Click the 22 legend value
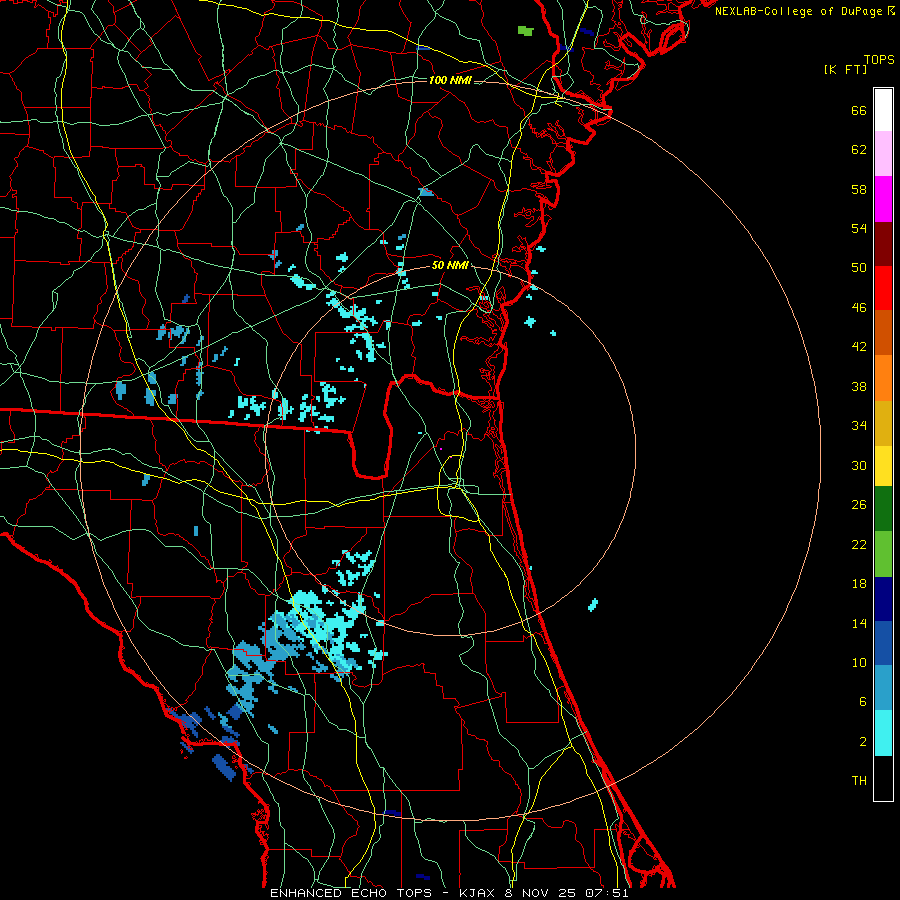Image resolution: width=900 pixels, height=900 pixels. (859, 545)
